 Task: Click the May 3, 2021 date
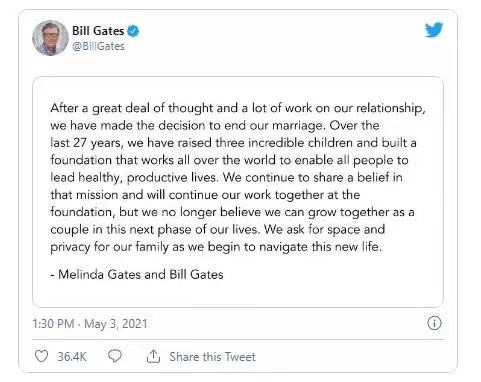(x=115, y=324)
